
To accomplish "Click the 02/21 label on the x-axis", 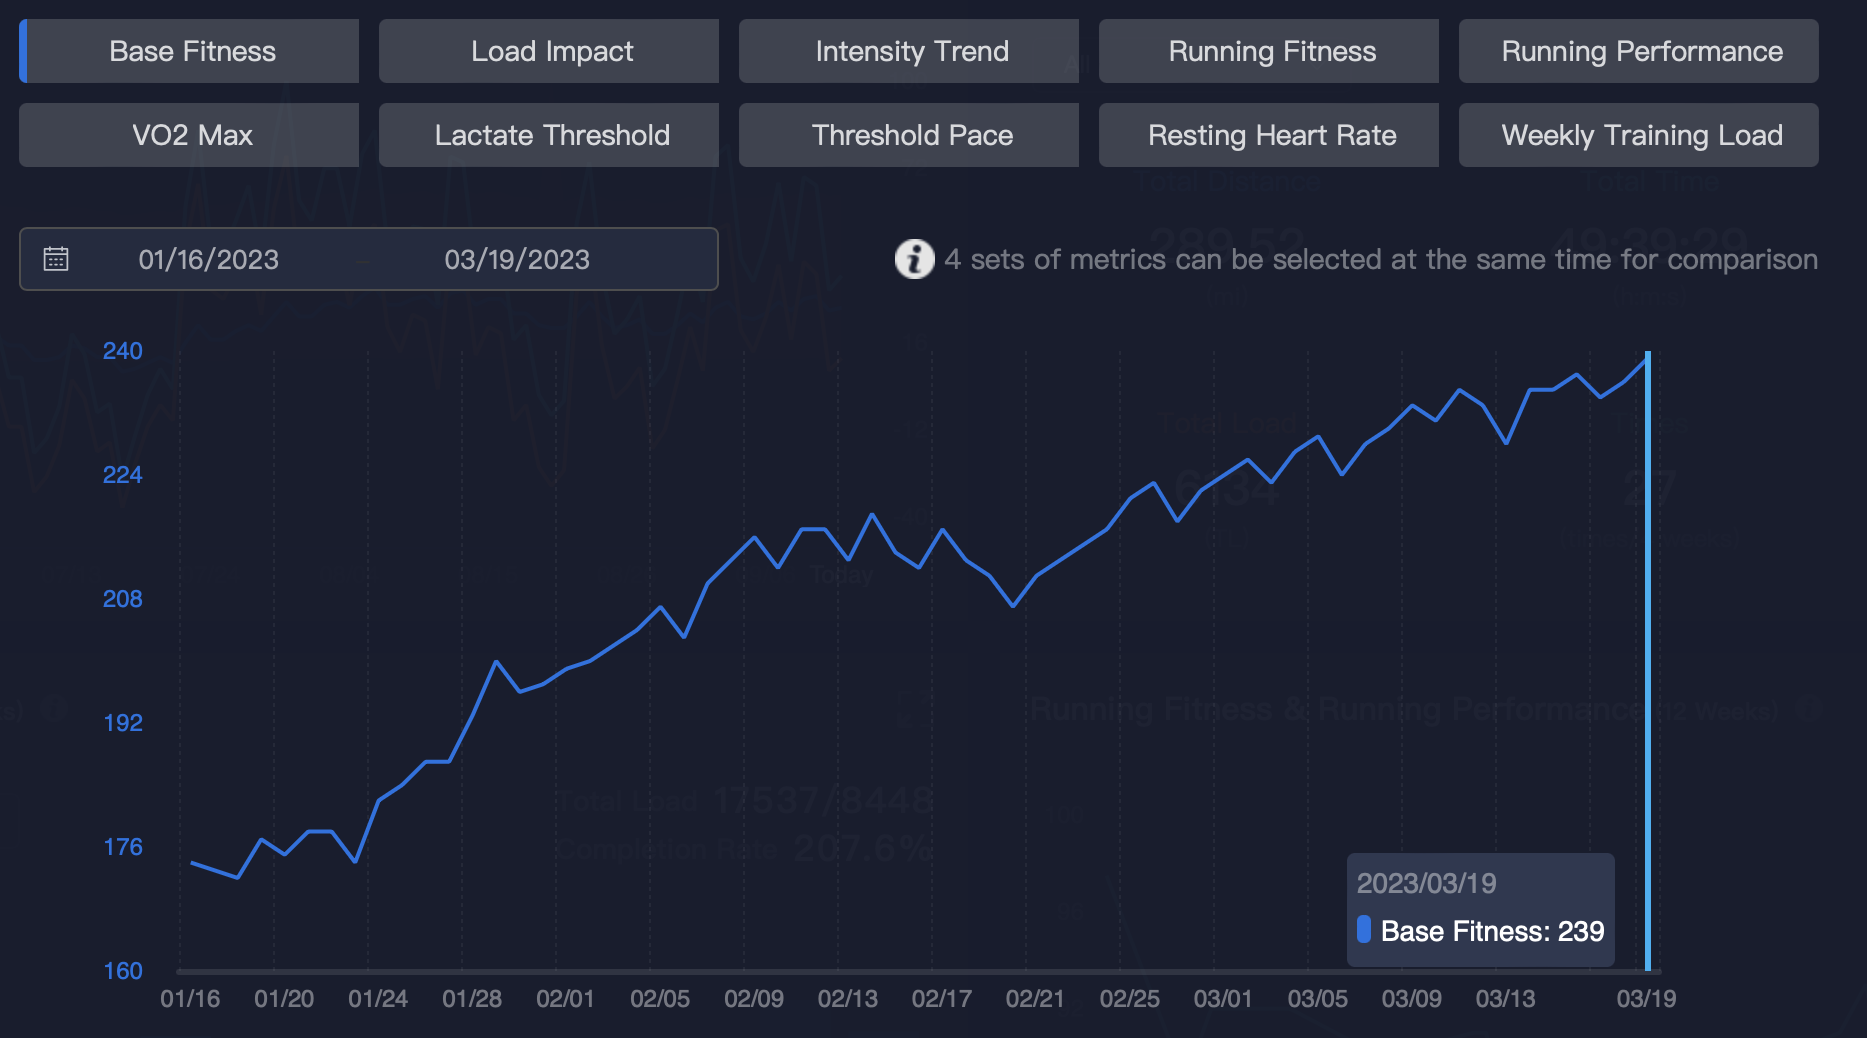I will coord(1035,998).
